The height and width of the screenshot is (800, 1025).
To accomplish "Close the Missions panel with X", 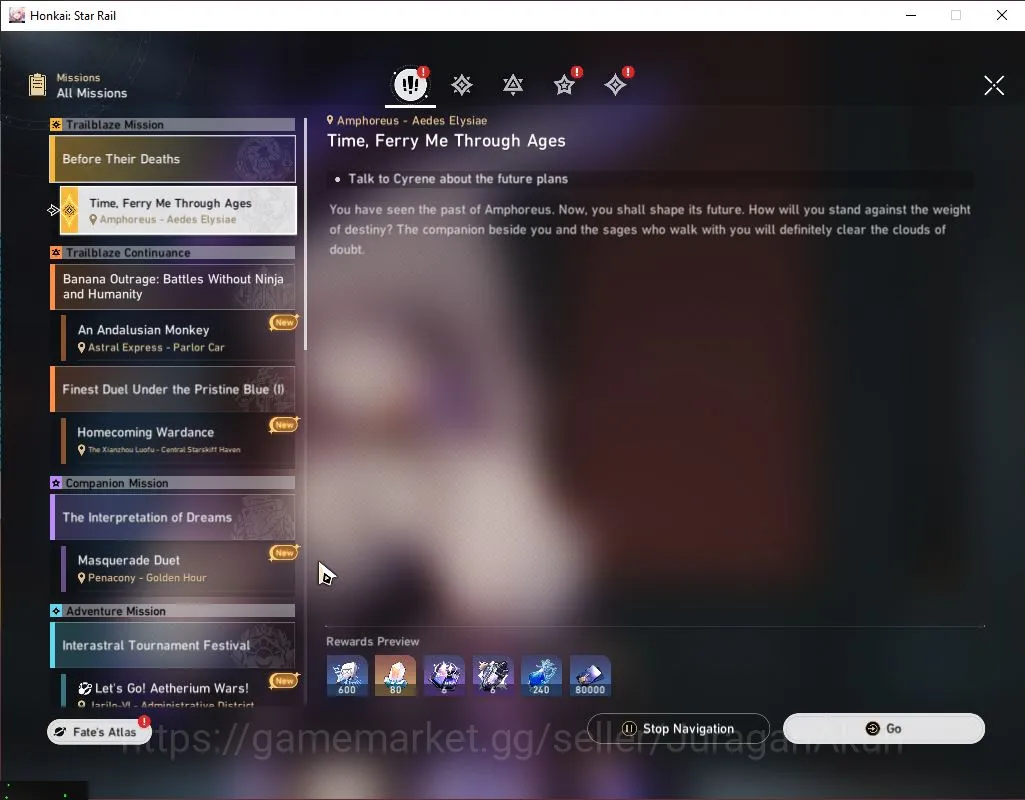I will pyautogui.click(x=994, y=85).
